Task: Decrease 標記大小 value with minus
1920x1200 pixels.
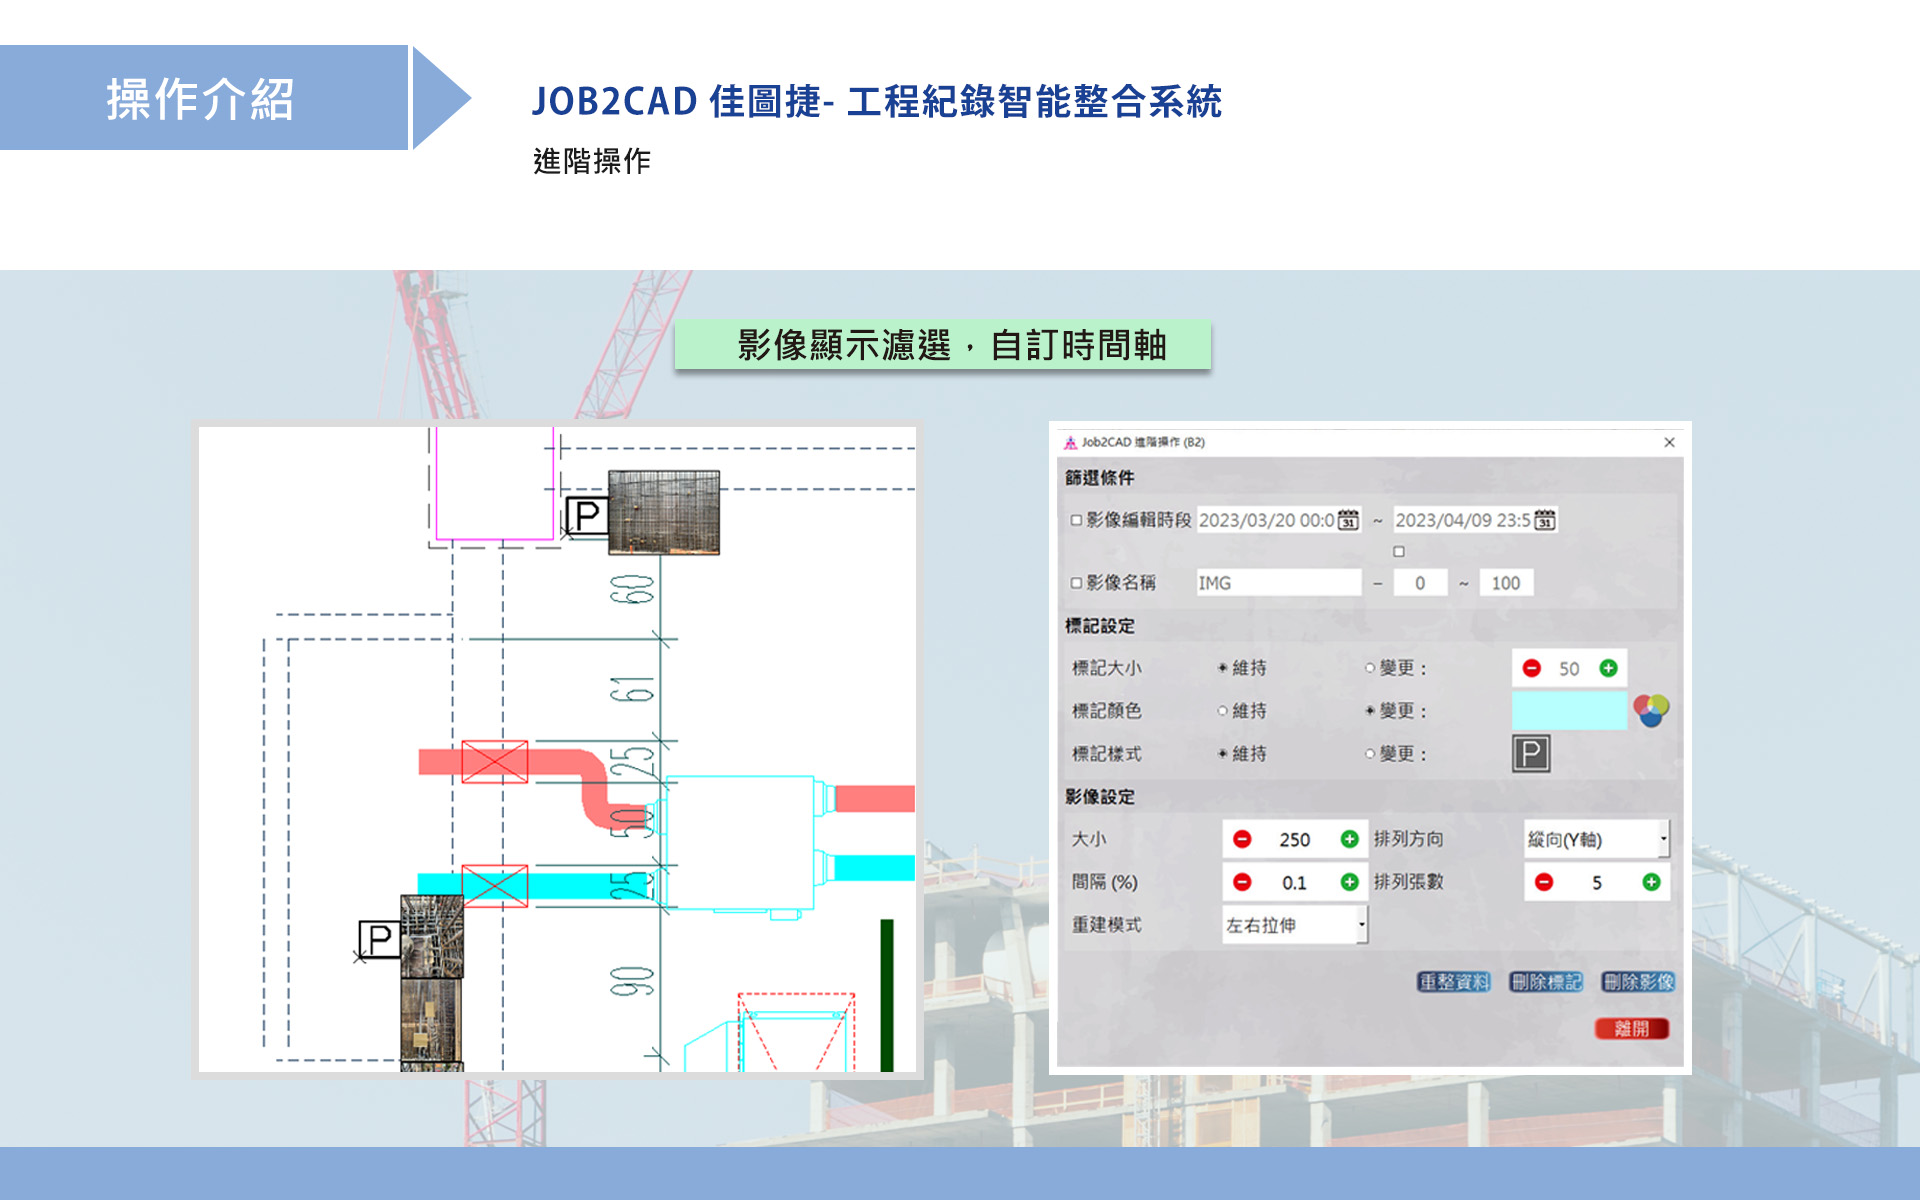Action: tap(1531, 668)
